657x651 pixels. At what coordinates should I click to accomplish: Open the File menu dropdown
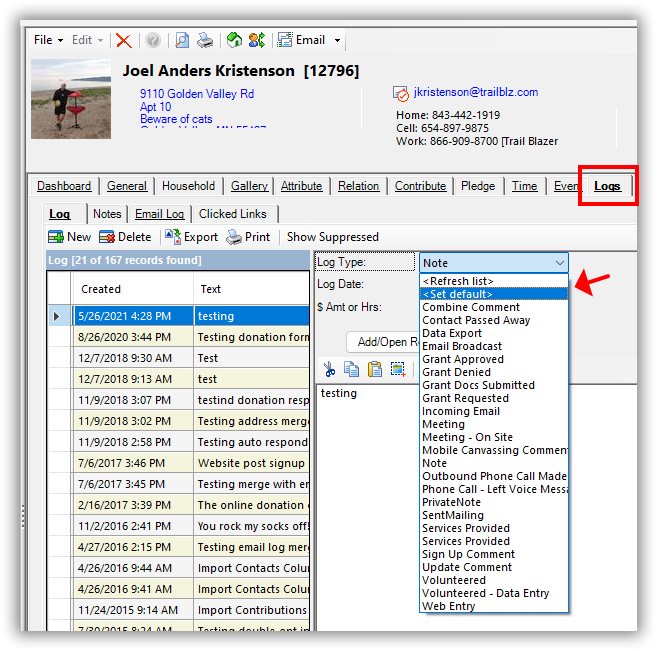click(x=48, y=41)
